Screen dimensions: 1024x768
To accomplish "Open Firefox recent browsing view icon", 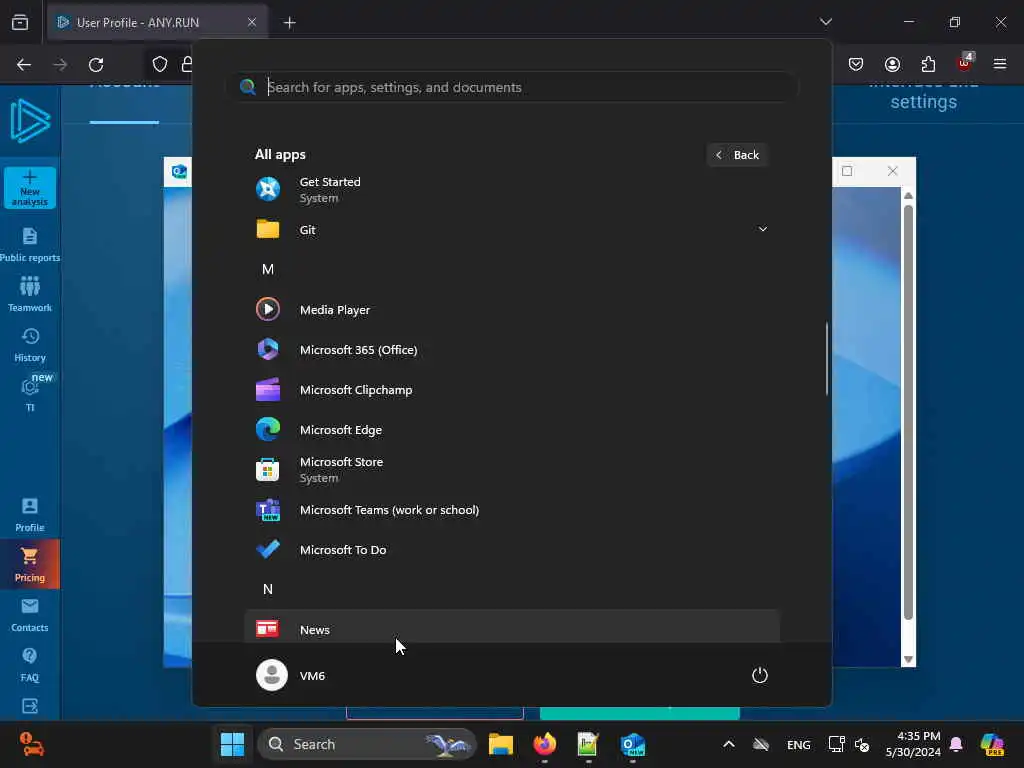I will coord(20,22).
